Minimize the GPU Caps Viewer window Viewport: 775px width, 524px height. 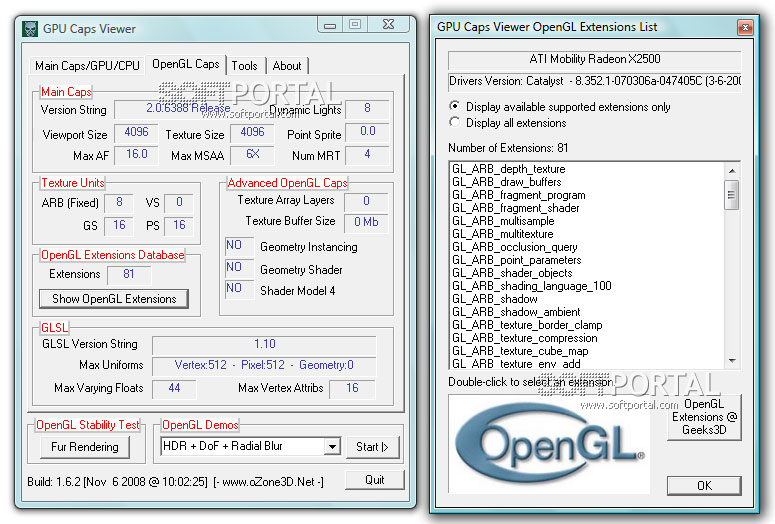pyautogui.click(x=330, y=25)
